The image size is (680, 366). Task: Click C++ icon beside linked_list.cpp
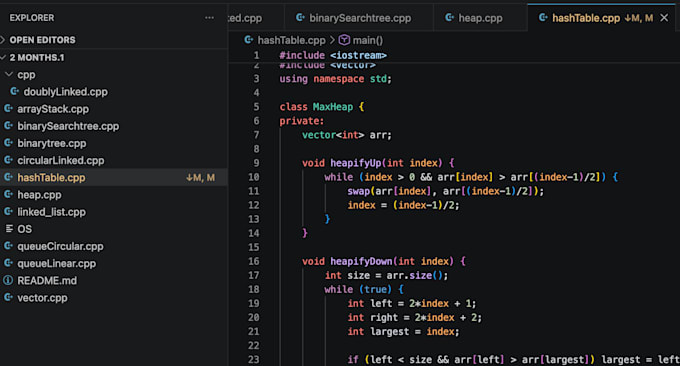pos(8,212)
